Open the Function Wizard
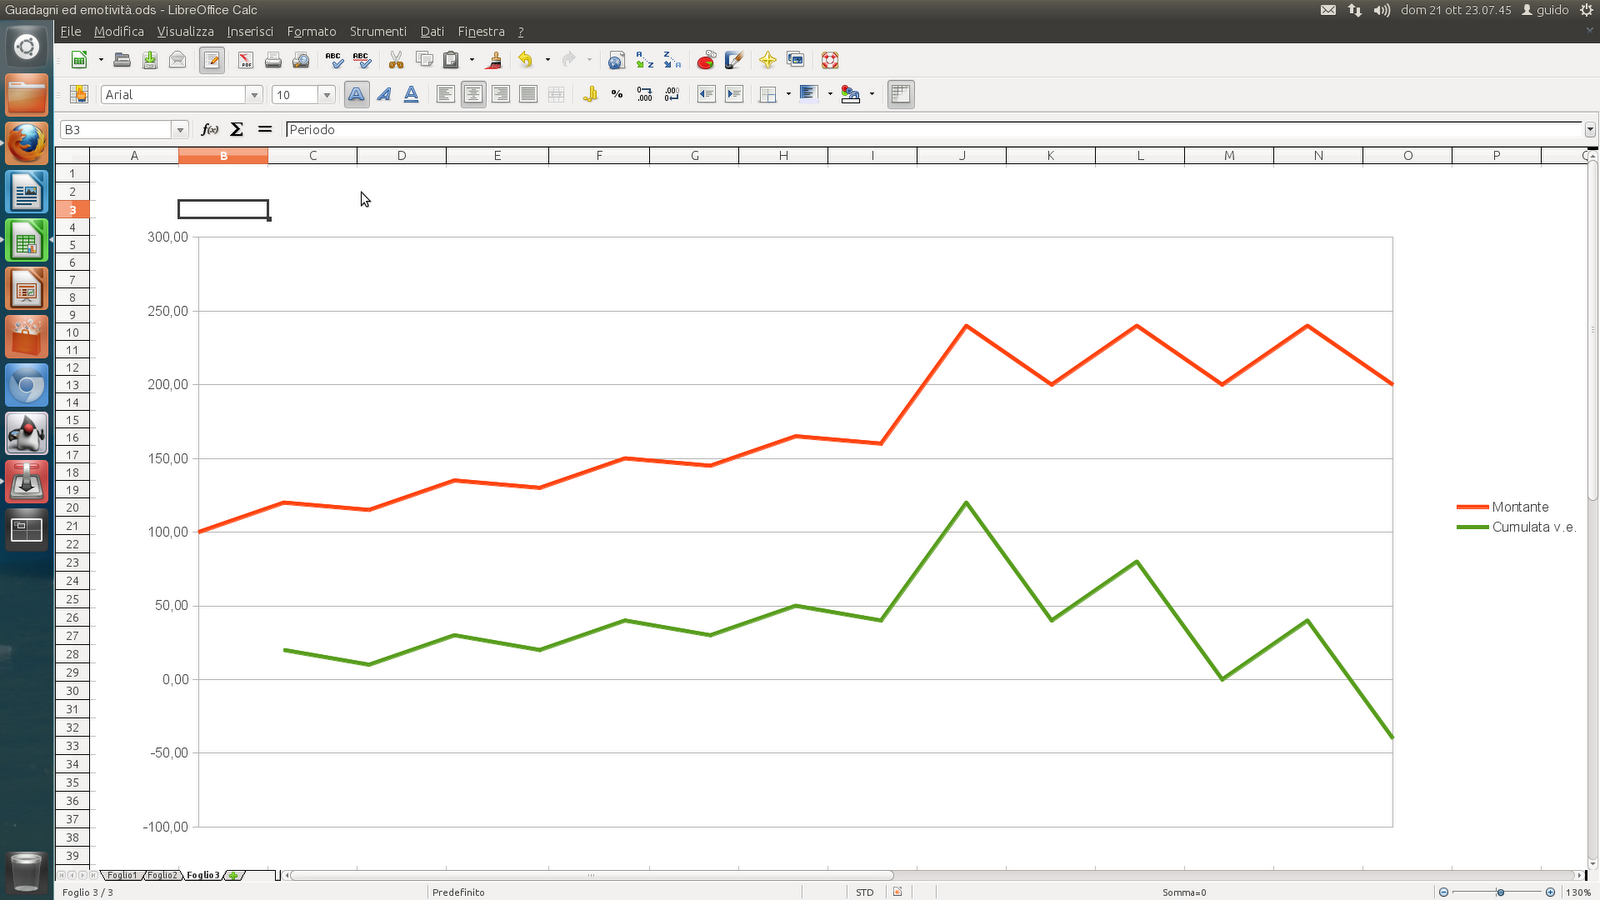Viewport: 1600px width, 900px height. [x=210, y=129]
